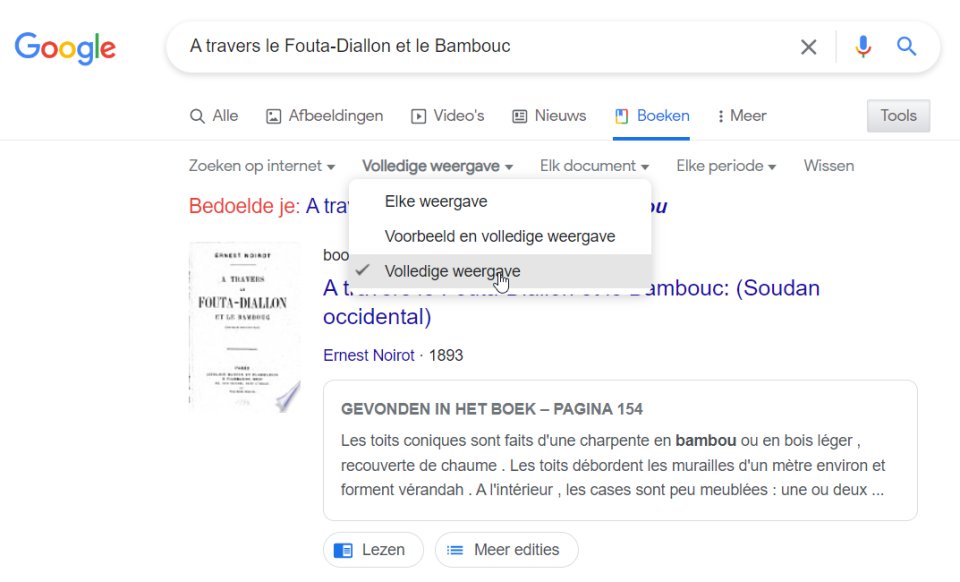Screen dimensions: 960x582
Task: Click the camera-style Afbeeldingen tab icon
Action: (272, 116)
